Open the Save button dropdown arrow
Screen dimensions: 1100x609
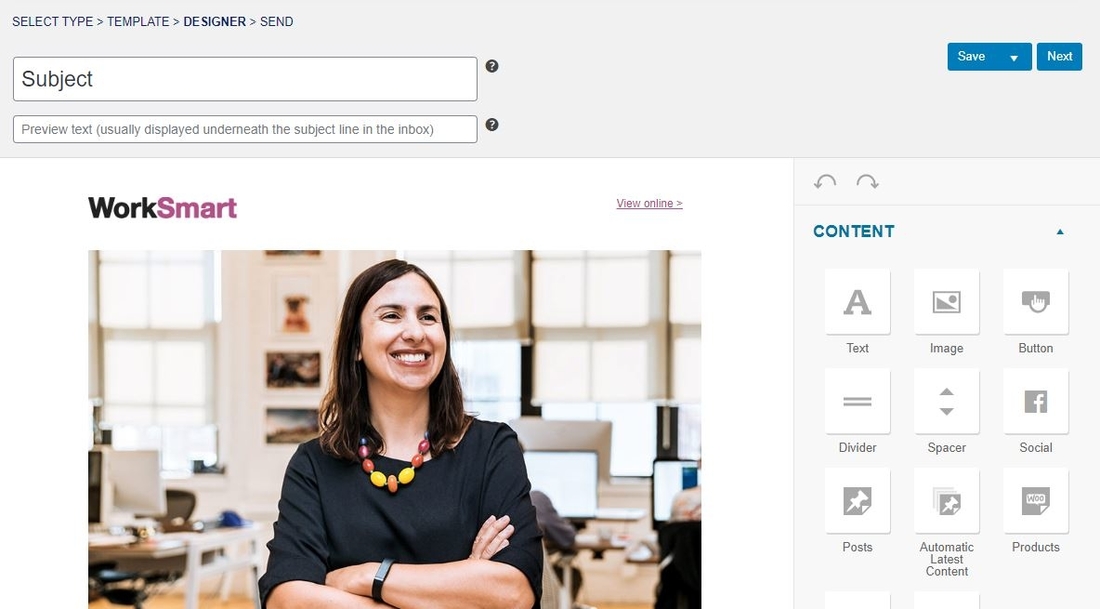point(1014,58)
